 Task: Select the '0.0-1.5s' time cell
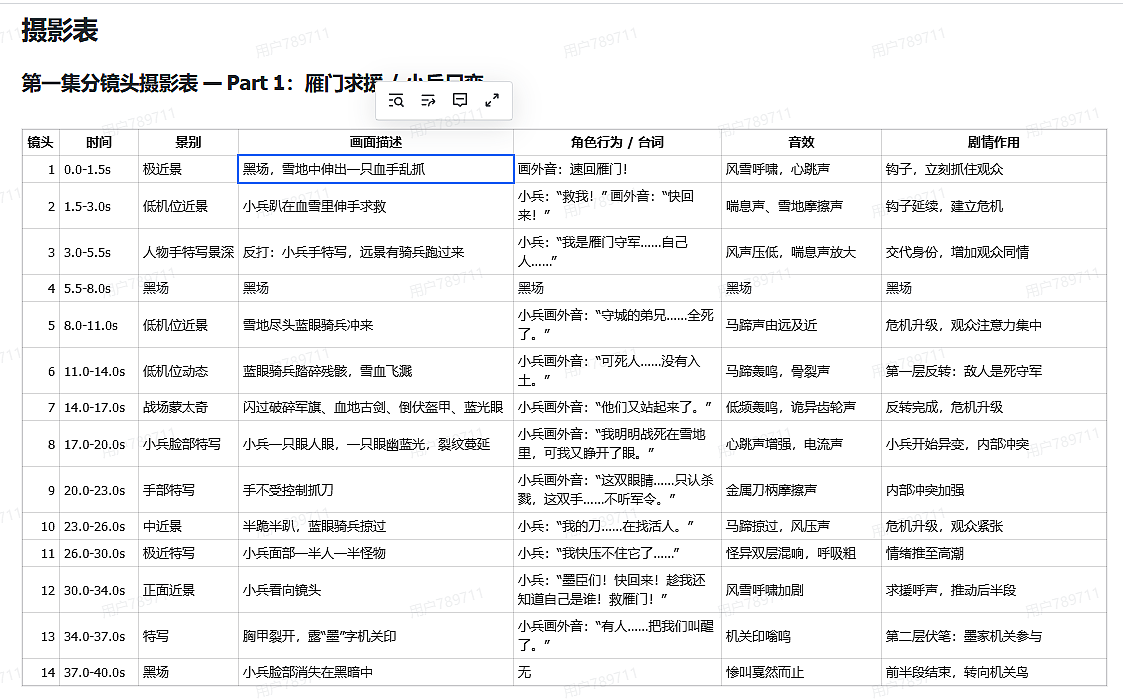pos(99,169)
